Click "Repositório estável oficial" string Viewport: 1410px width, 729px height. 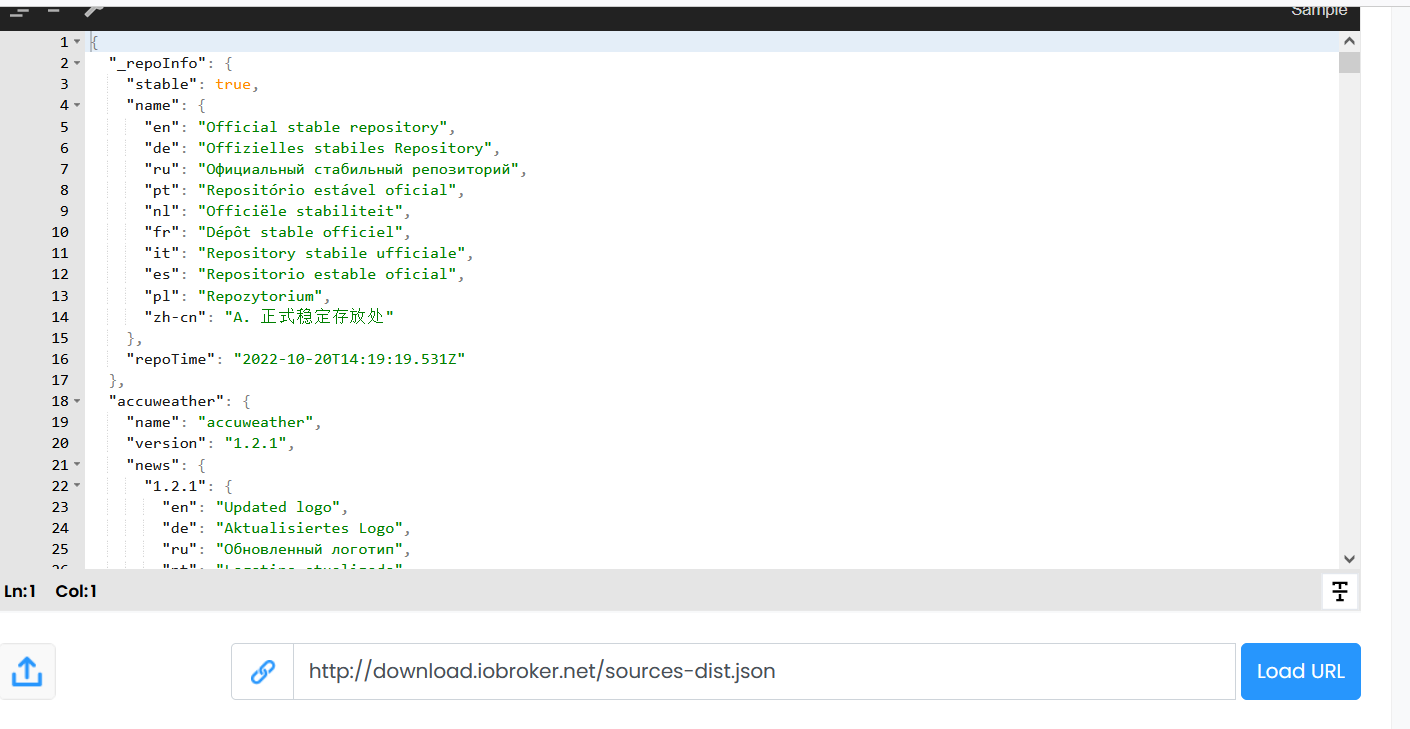coord(327,190)
